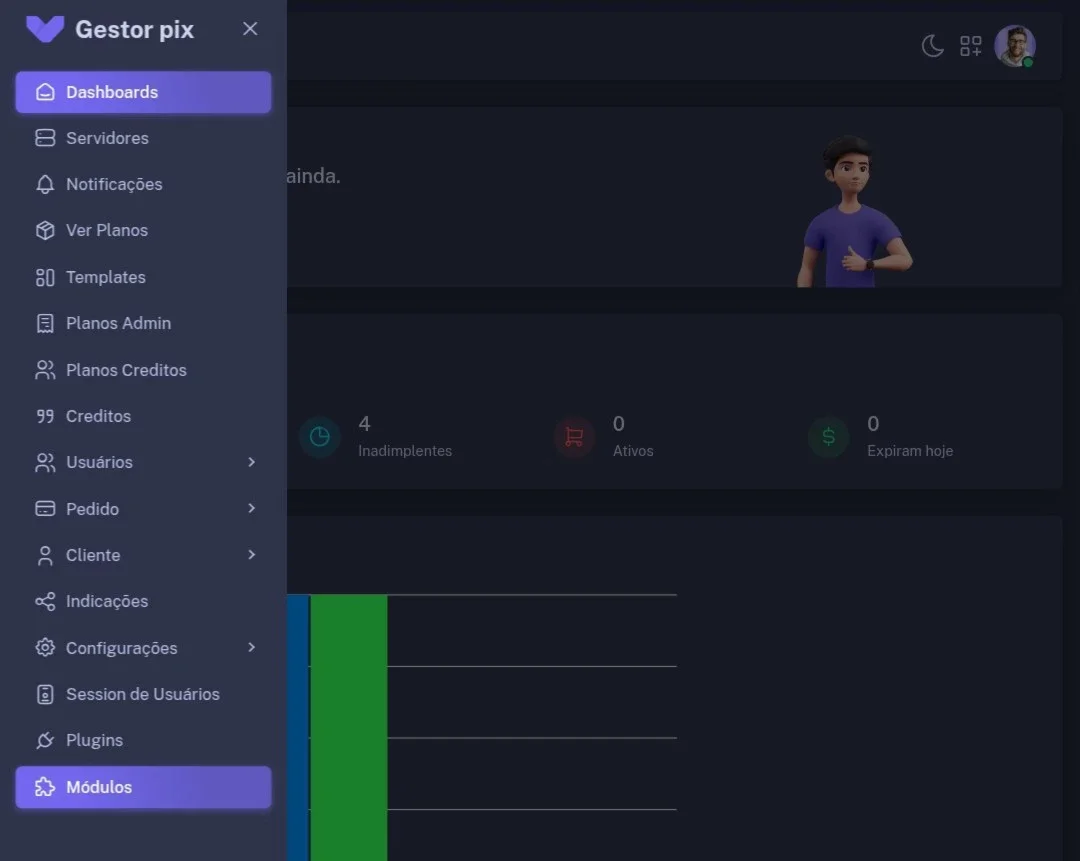The image size is (1080, 861).
Task: Click the Templates layout icon
Action: click(45, 278)
